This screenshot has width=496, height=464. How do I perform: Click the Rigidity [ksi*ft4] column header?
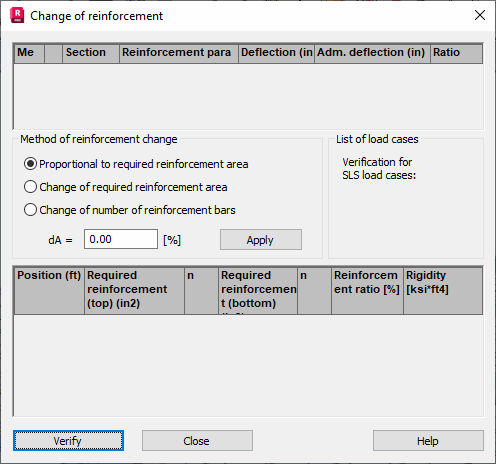pos(443,290)
